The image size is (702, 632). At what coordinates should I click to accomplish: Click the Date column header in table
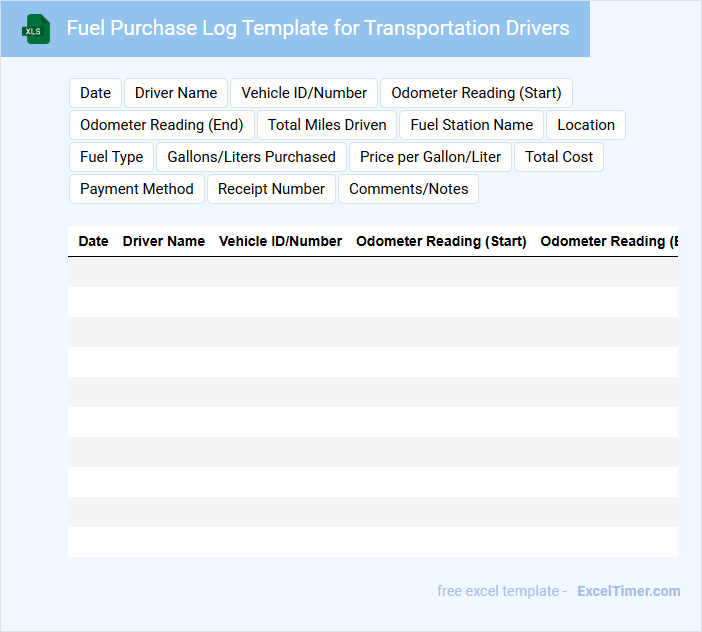93,241
